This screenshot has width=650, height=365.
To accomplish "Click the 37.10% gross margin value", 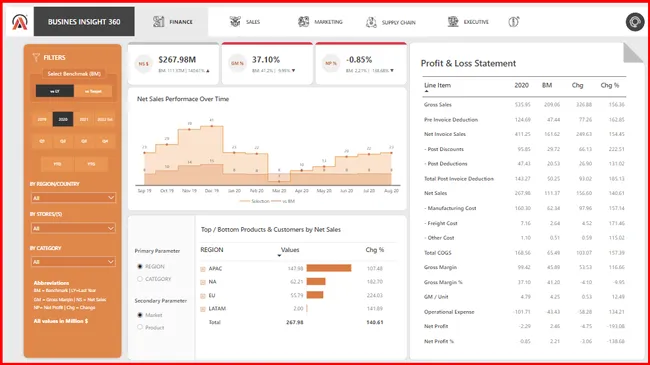I will point(266,60).
